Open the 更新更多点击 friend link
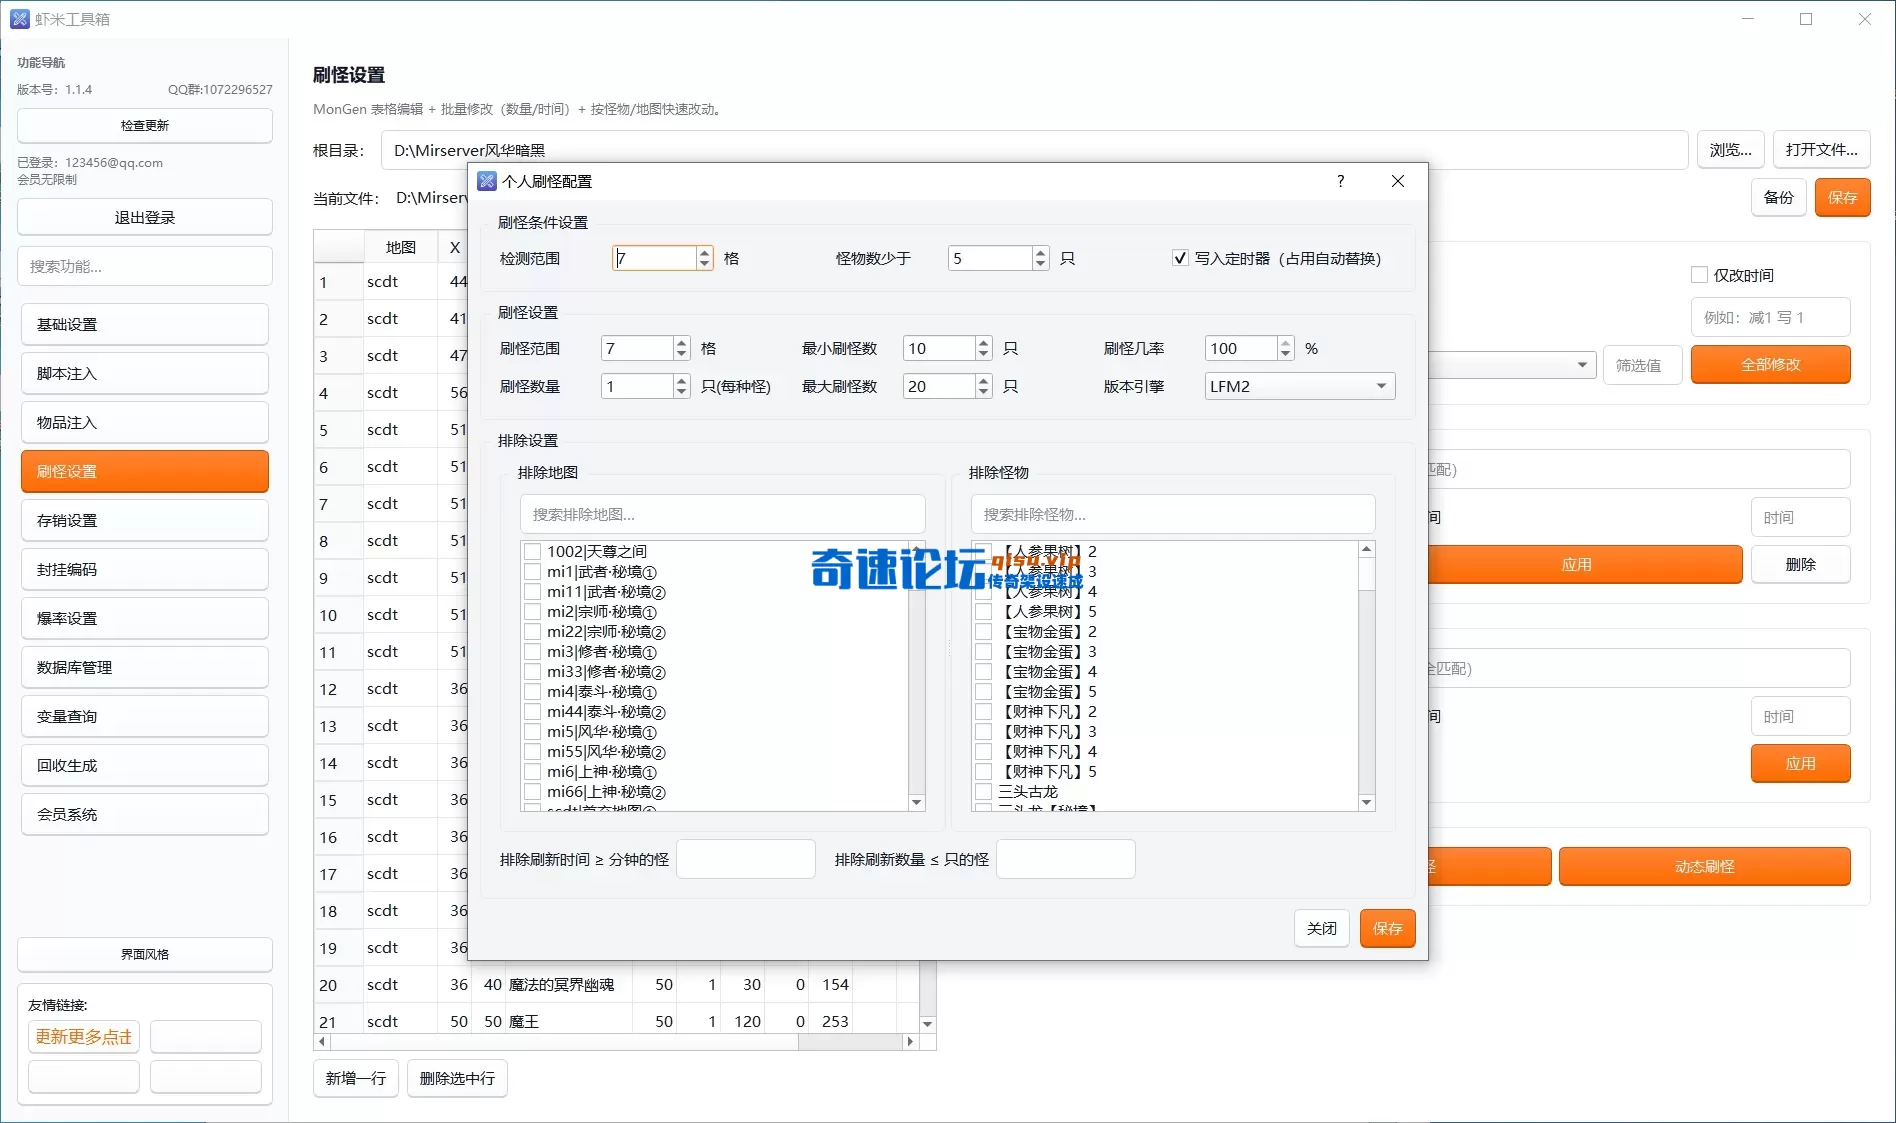 point(83,1037)
